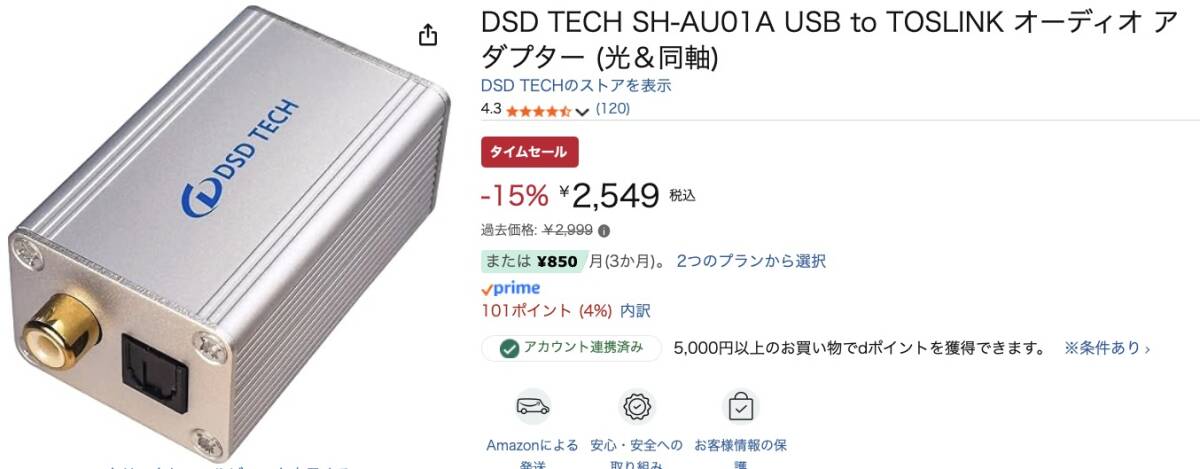Open the DSD TECH store link
The width and height of the screenshot is (1200, 469).
tap(576, 86)
